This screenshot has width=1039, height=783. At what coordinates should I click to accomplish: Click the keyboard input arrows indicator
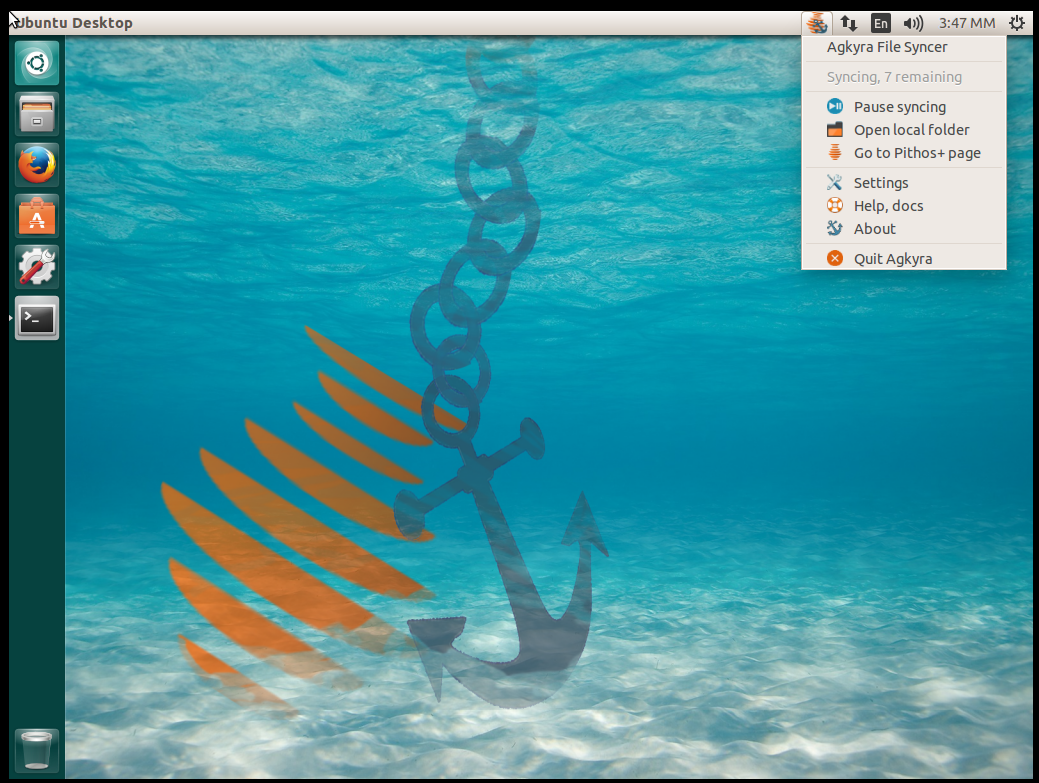[x=849, y=22]
